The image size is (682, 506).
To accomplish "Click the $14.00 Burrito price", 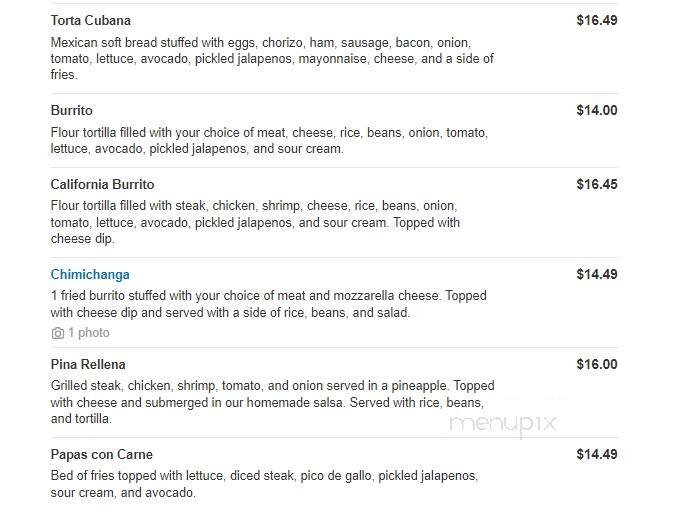I will [x=597, y=111].
